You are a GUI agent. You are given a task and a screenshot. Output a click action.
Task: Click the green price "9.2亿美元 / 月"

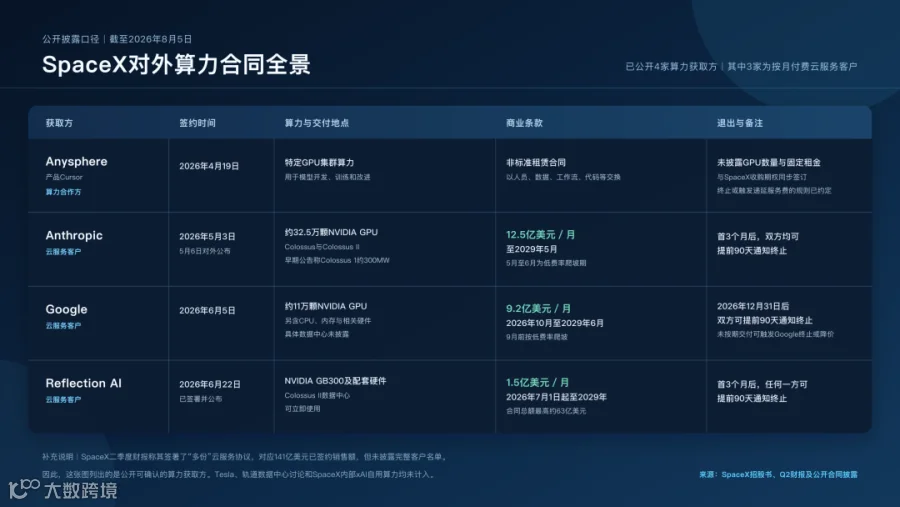click(x=538, y=309)
